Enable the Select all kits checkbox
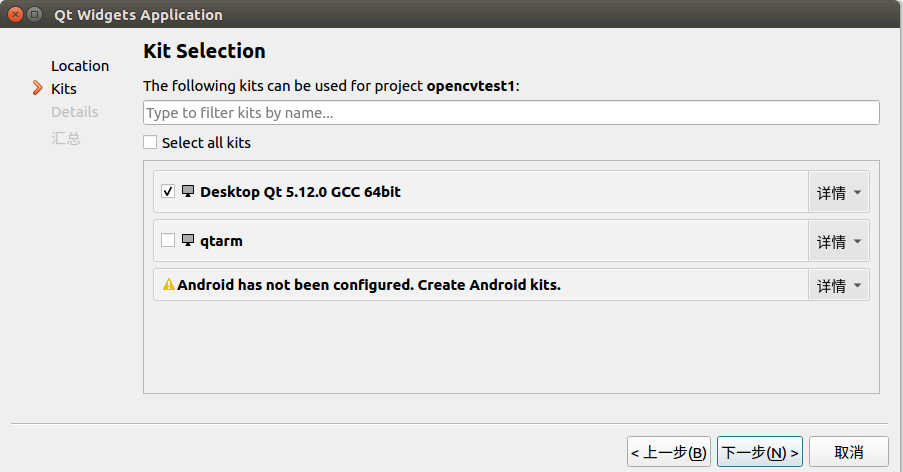Viewport: 903px width, 472px height. coord(150,142)
